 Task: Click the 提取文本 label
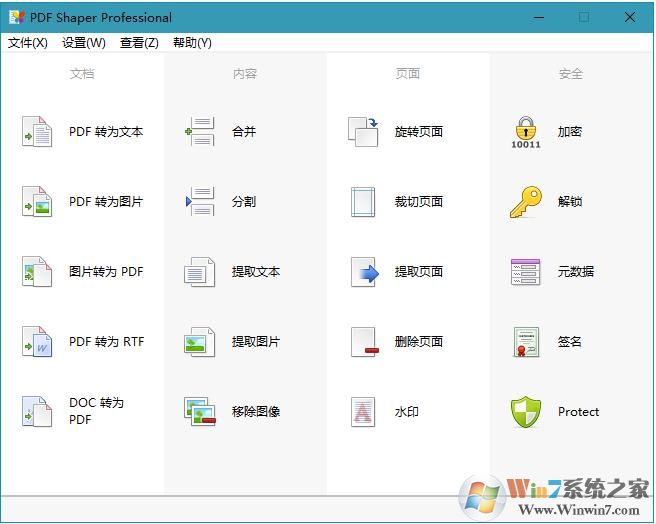click(256, 272)
